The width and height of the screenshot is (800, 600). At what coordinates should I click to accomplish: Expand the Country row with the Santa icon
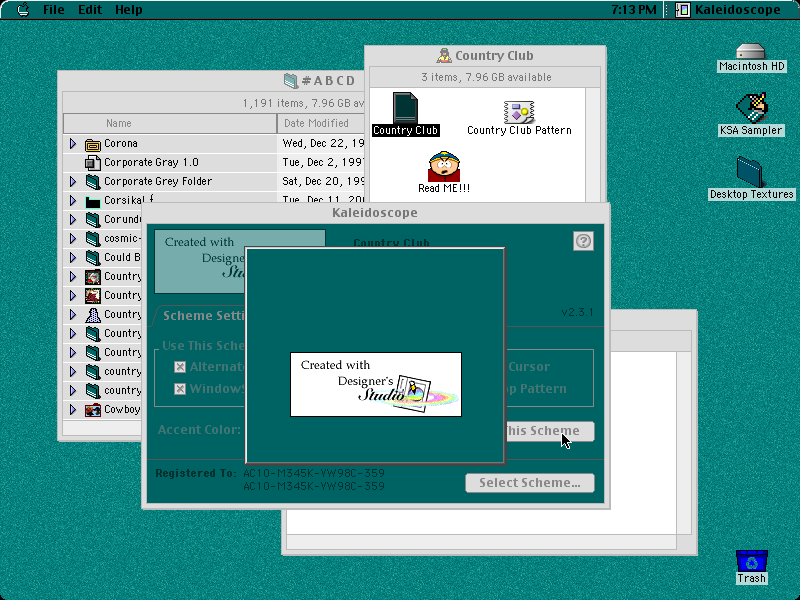tap(73, 277)
